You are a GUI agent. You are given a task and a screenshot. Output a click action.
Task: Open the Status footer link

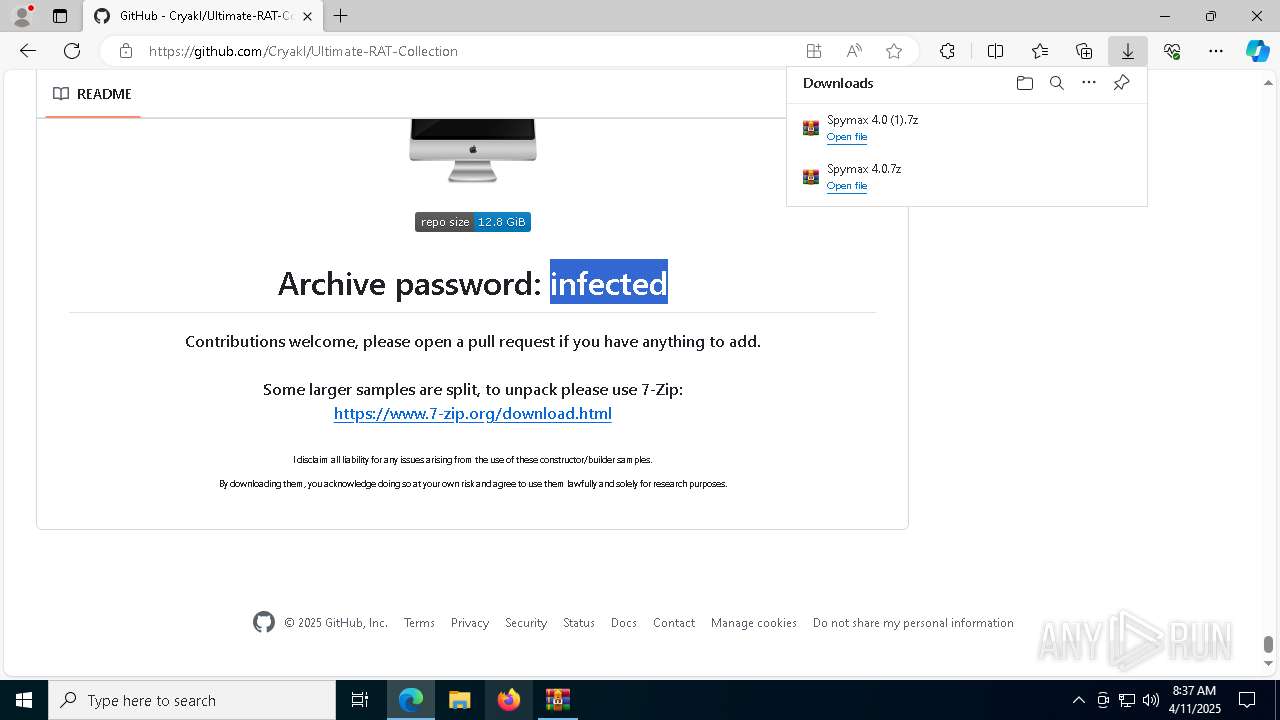[579, 622]
